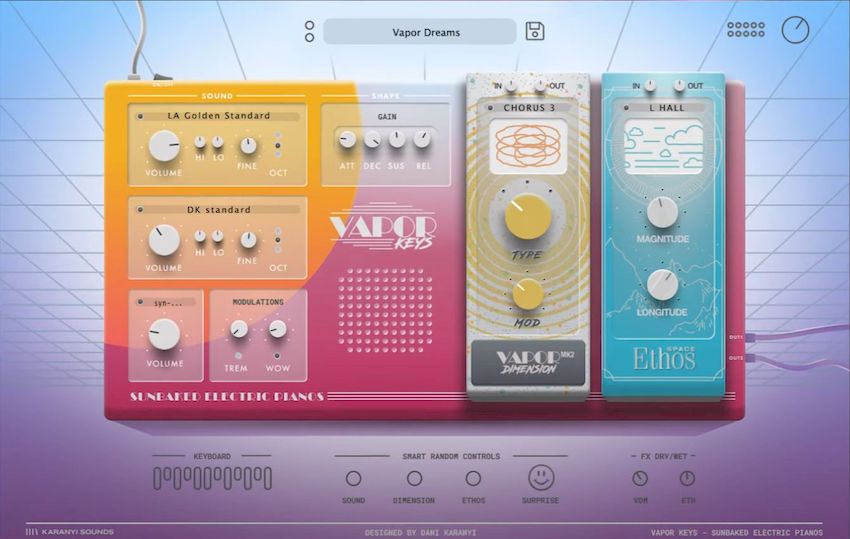Open the dotted grid menu icon
The height and width of the screenshot is (539, 850).
pyautogui.click(x=746, y=30)
